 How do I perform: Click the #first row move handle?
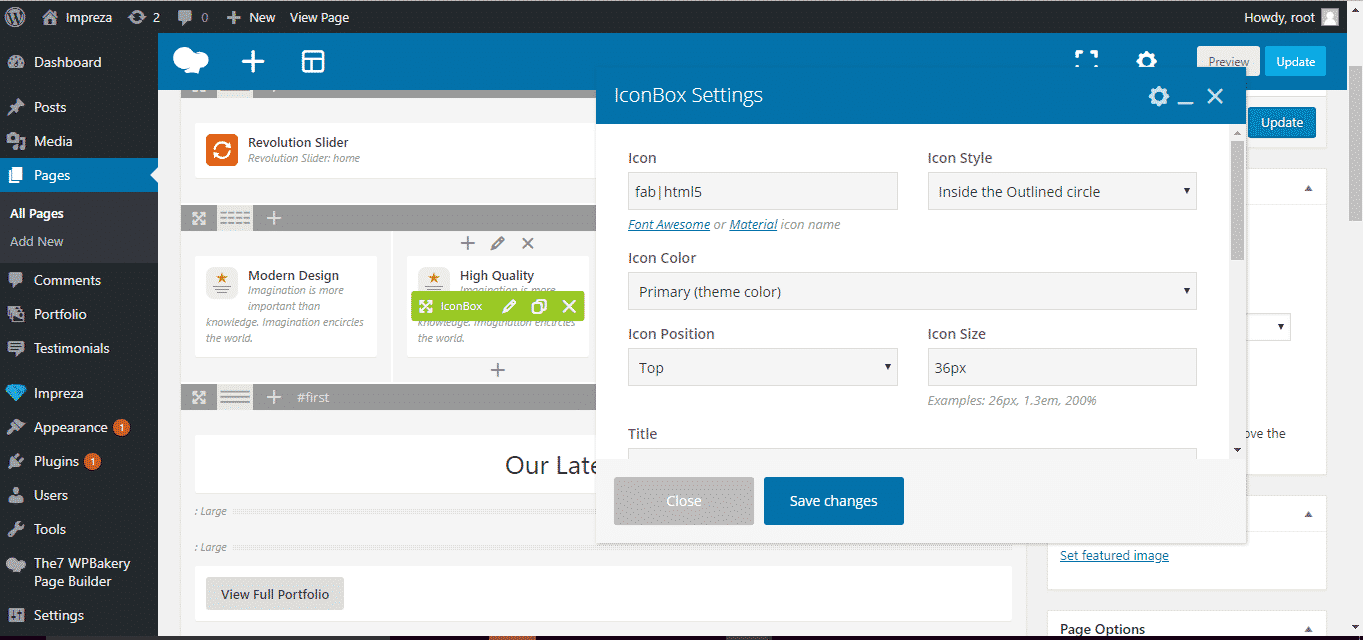pos(199,397)
